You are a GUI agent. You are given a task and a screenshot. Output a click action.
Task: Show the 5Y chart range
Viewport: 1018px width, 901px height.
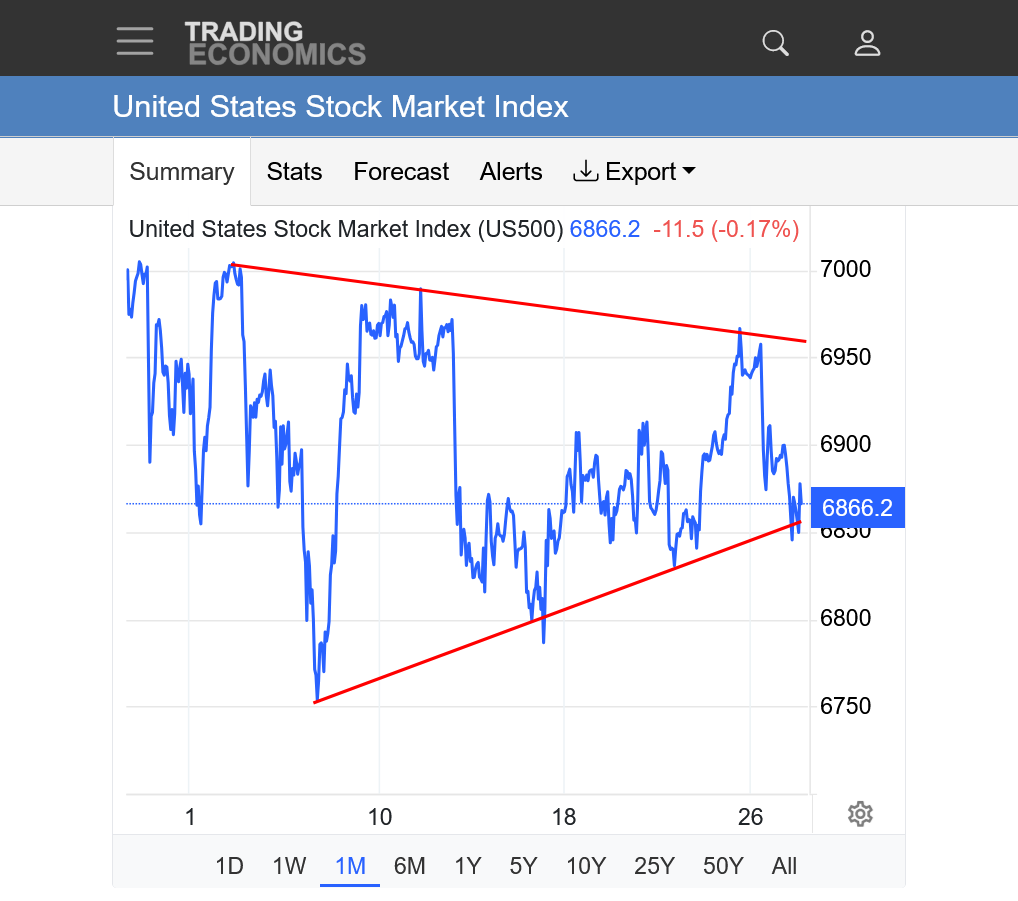[x=524, y=866]
